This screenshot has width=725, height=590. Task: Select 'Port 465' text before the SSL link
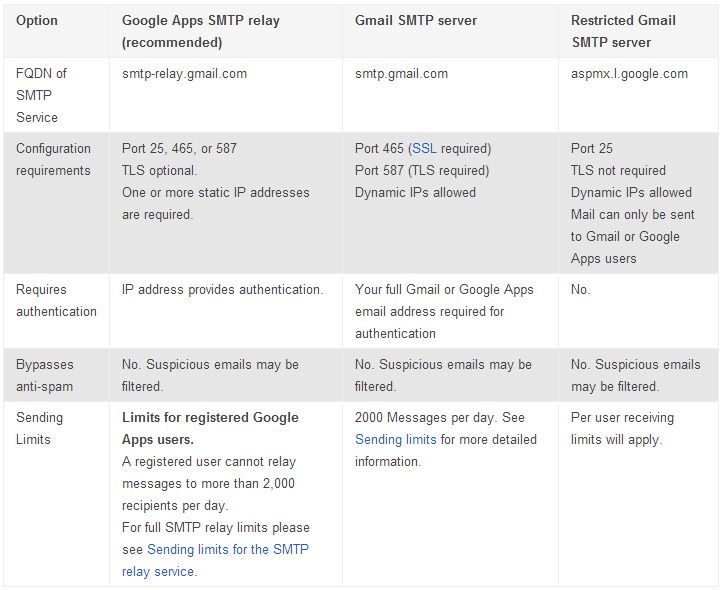click(x=379, y=148)
